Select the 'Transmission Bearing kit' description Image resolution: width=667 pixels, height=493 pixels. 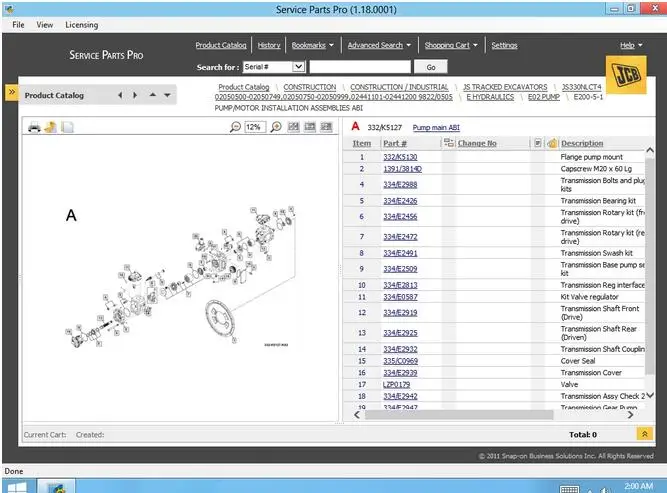coord(598,201)
